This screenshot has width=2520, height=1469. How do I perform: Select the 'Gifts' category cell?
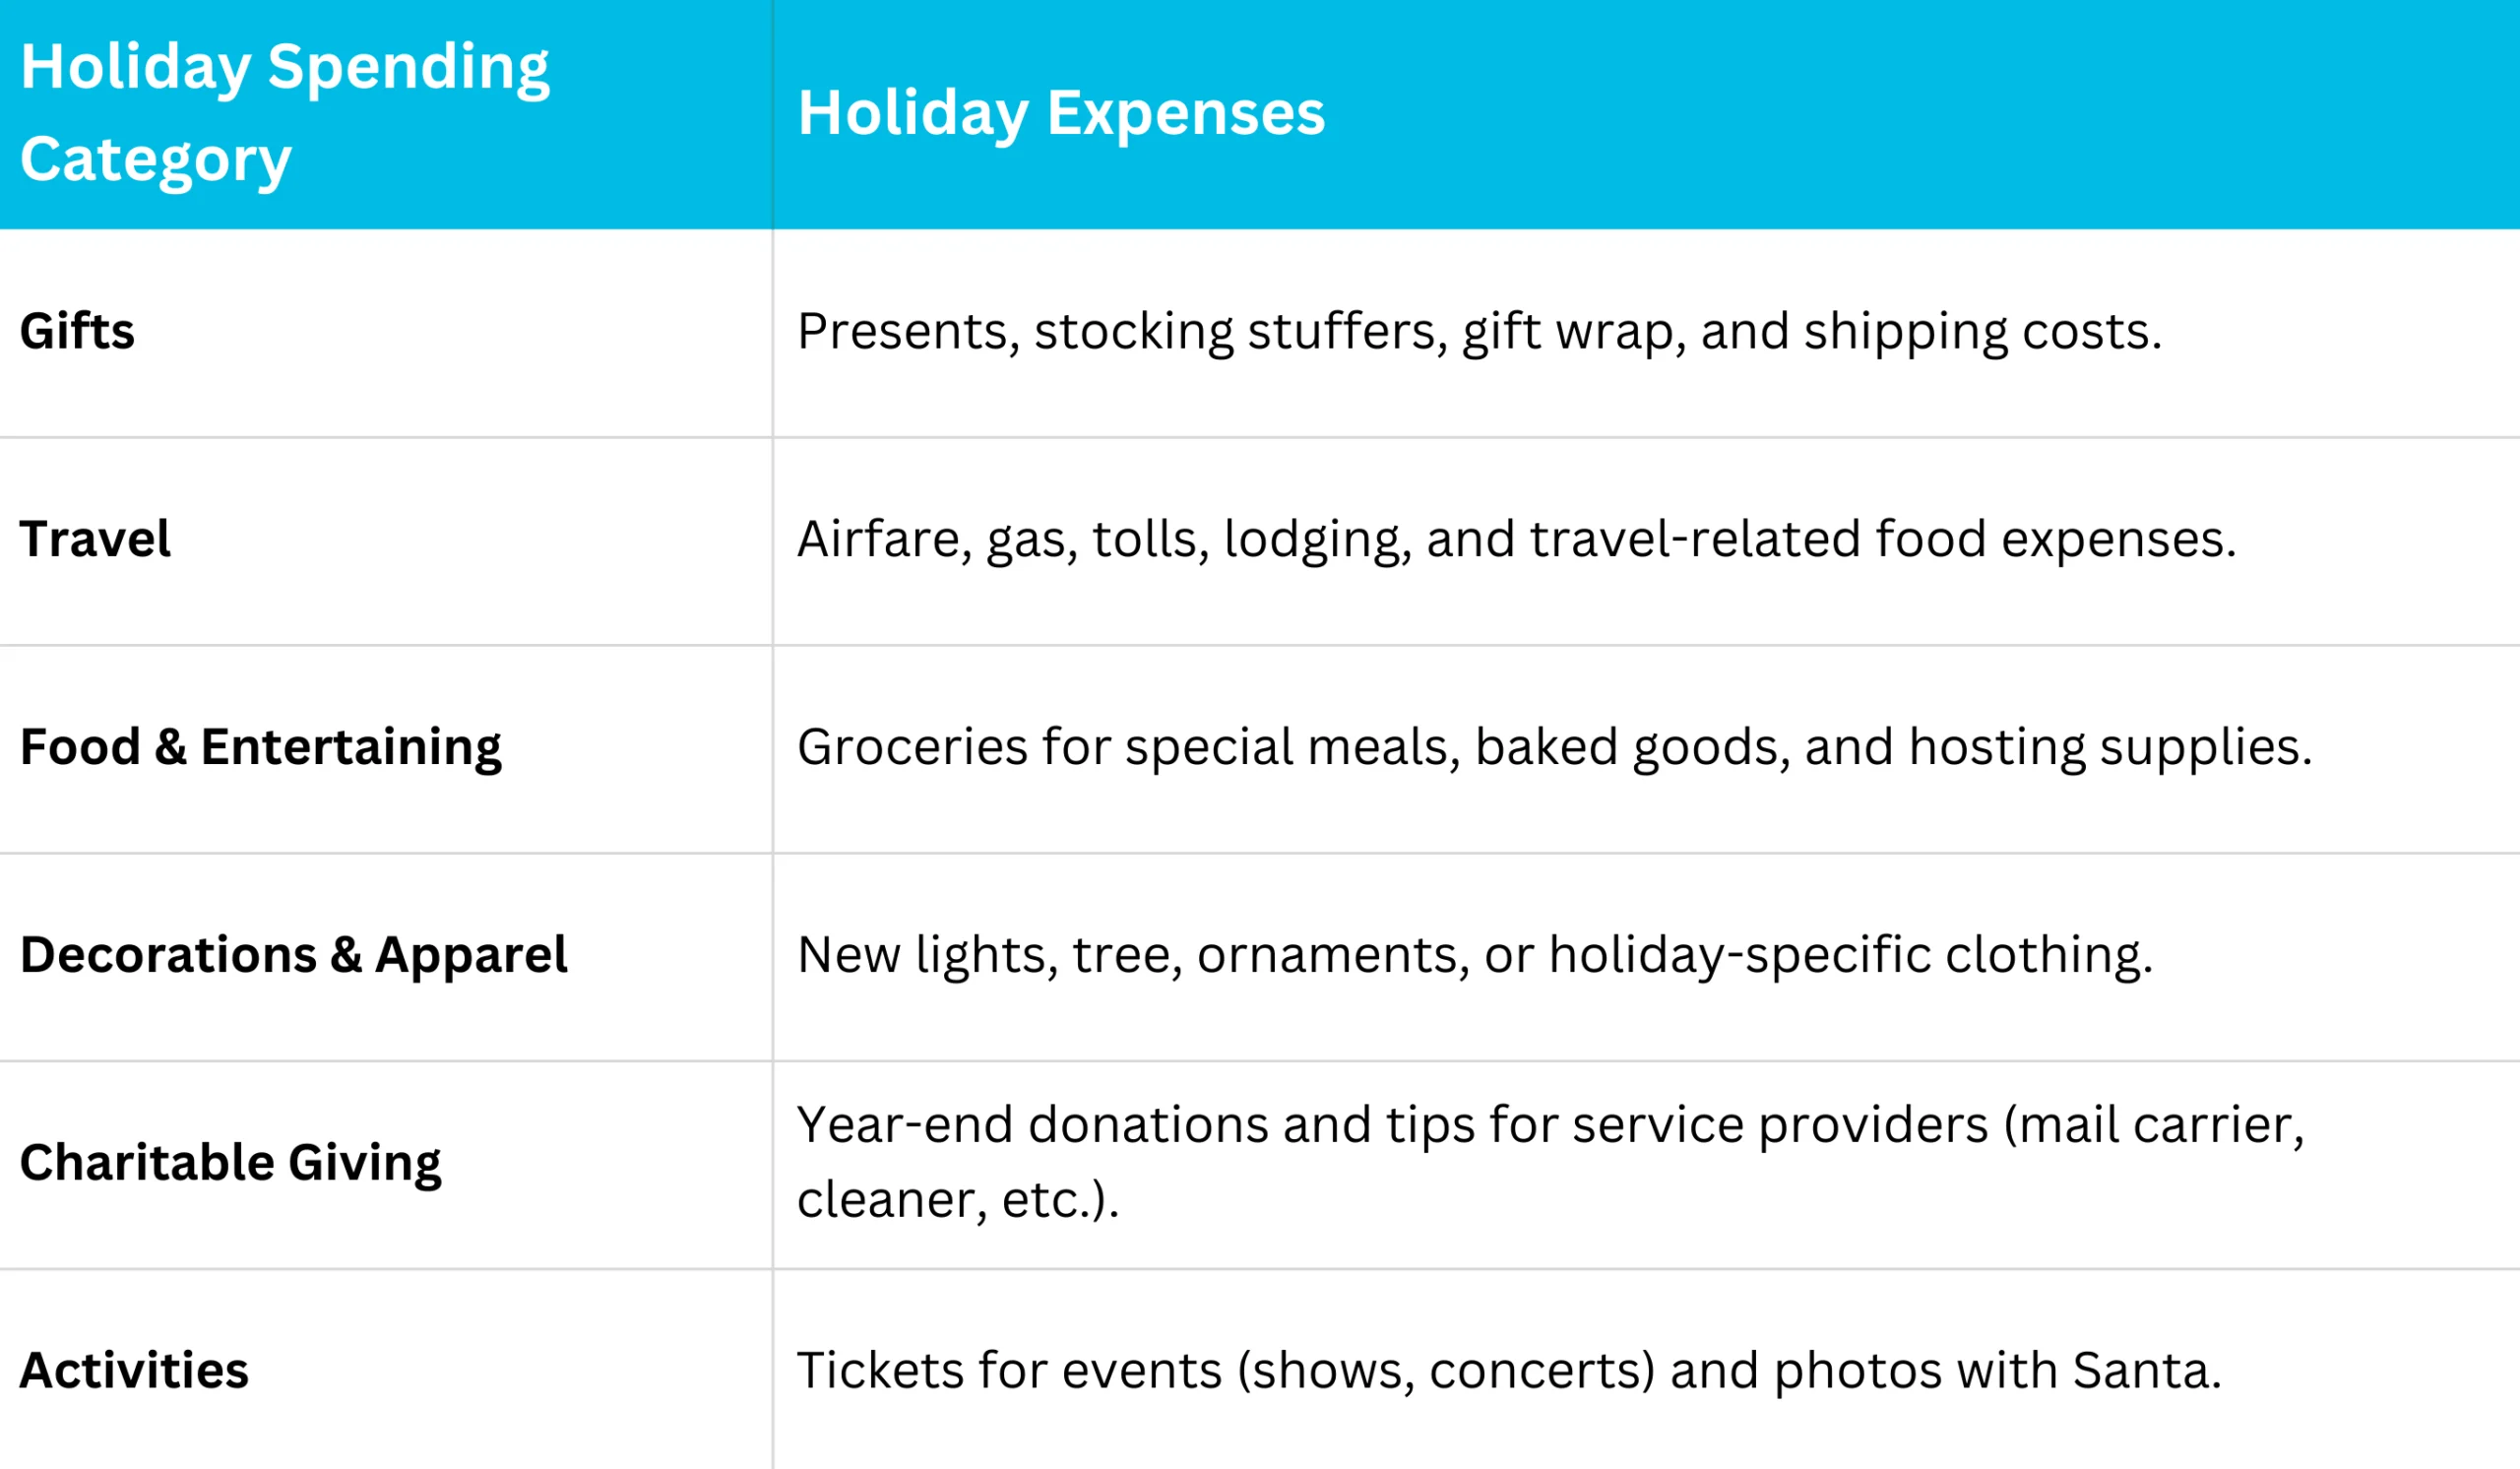click(77, 331)
